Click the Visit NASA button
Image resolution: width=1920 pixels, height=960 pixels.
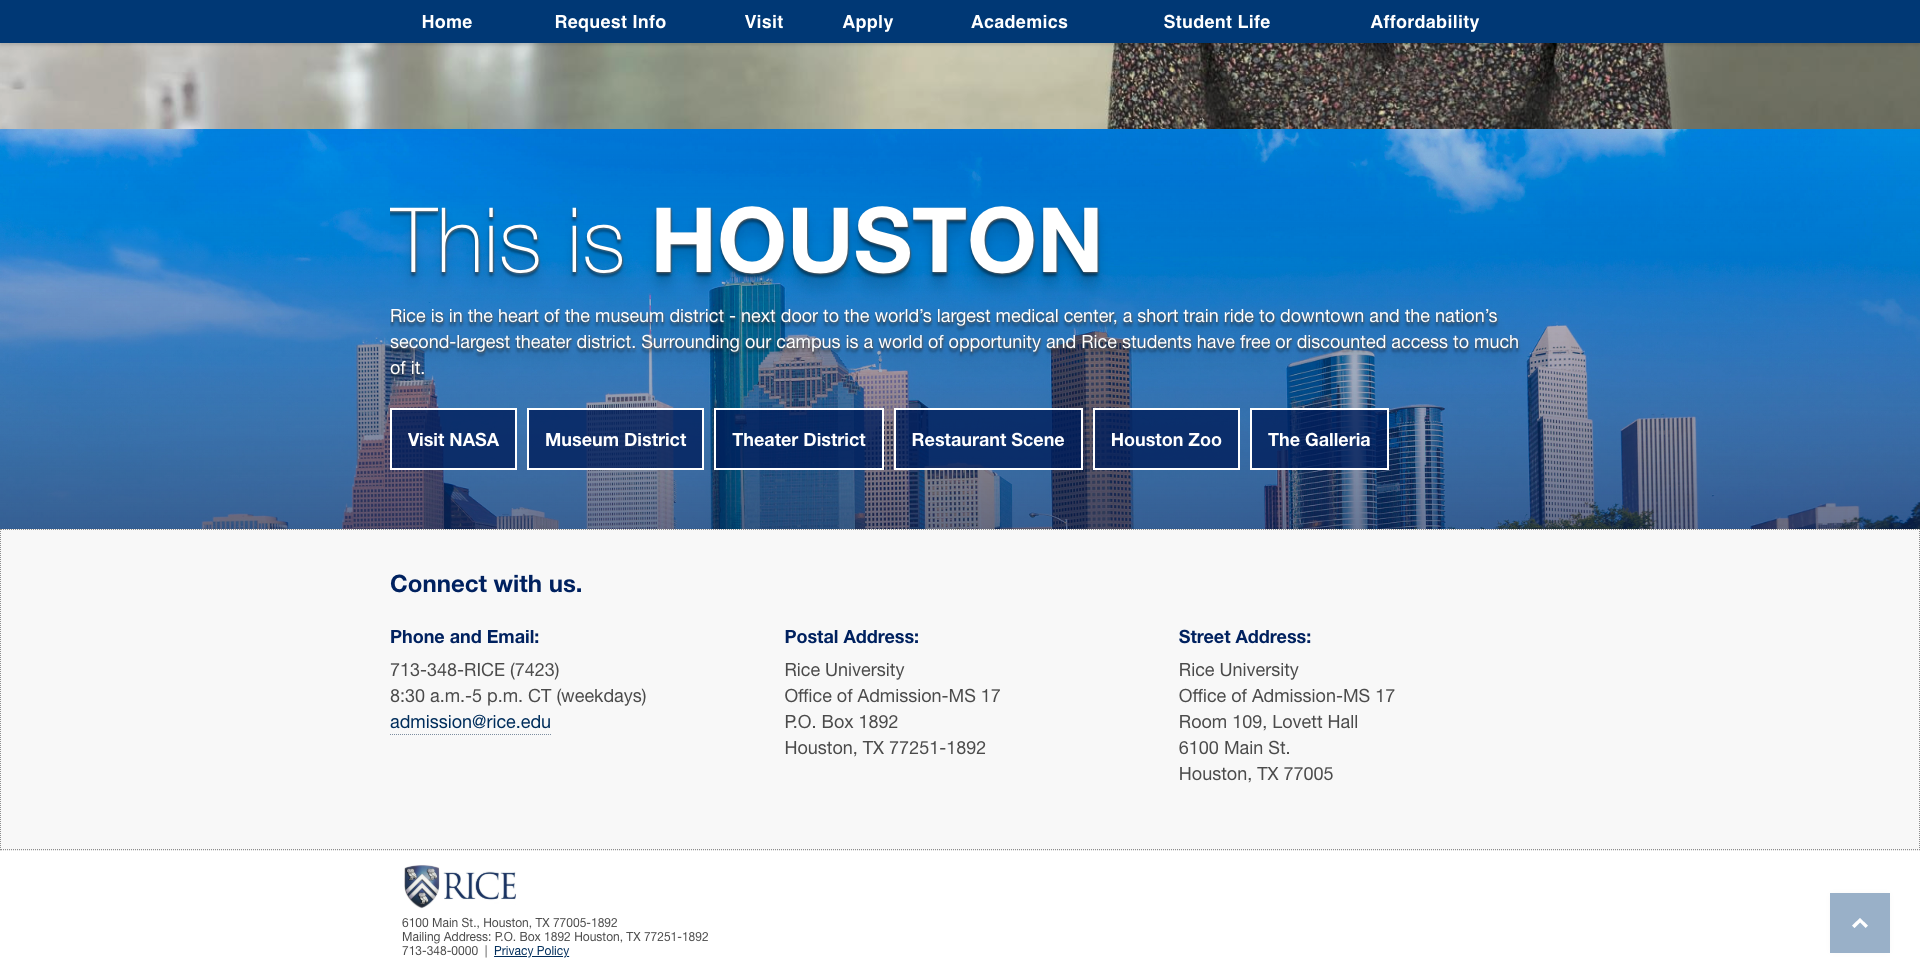(453, 439)
